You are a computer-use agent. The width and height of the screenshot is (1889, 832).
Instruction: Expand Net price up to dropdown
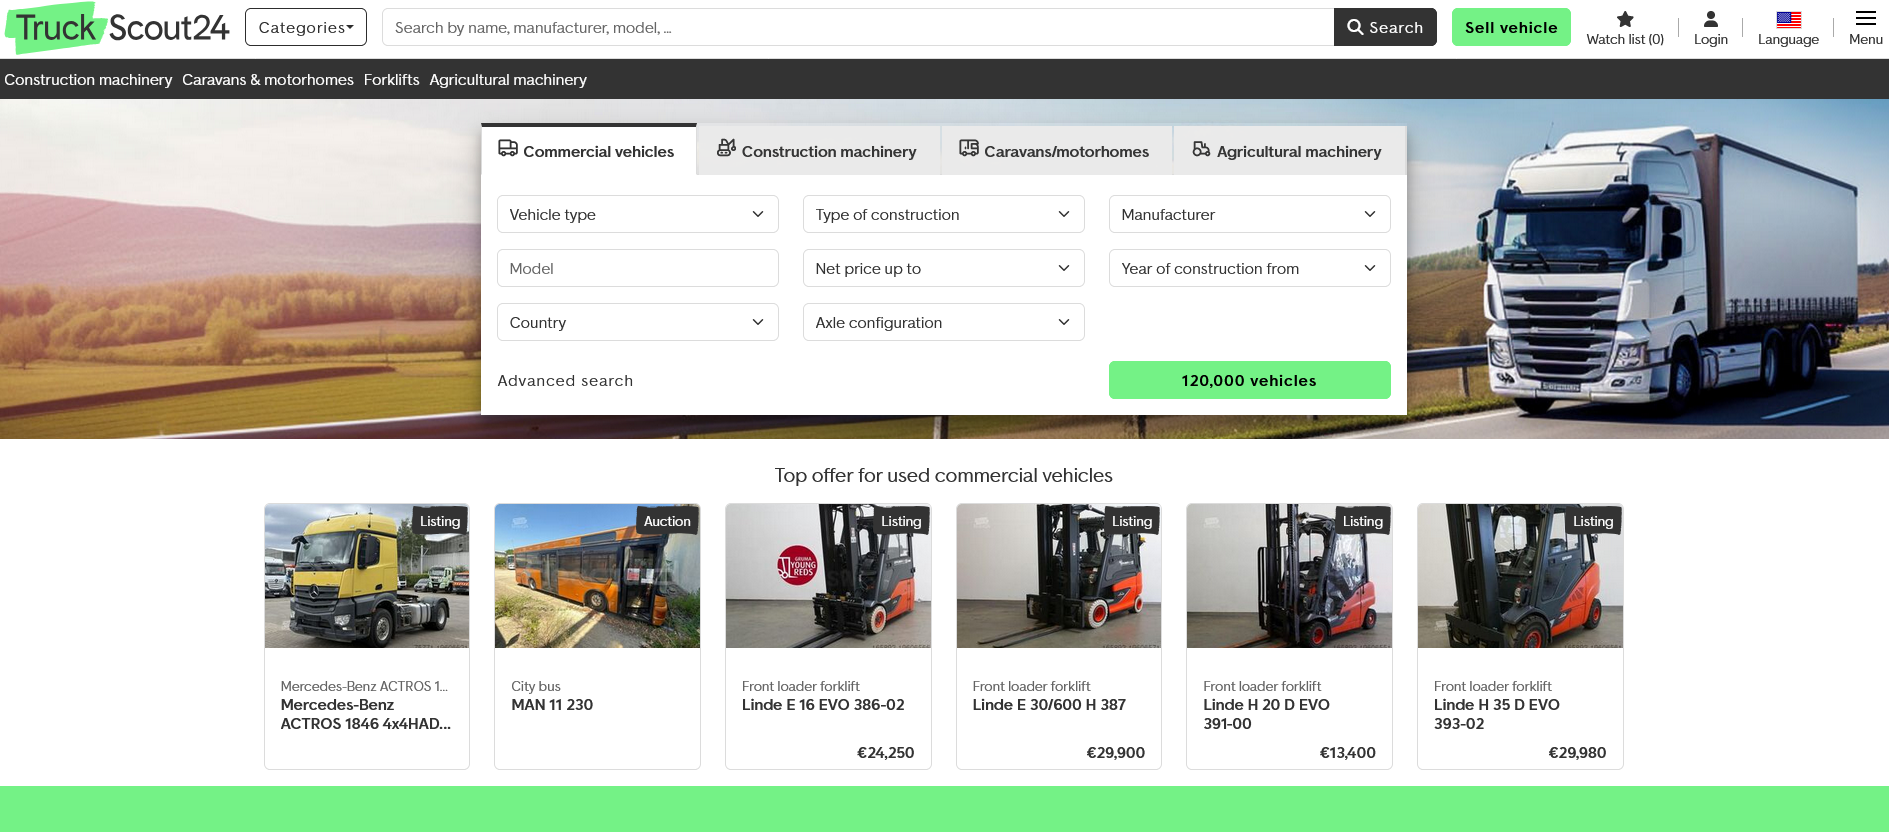943,268
